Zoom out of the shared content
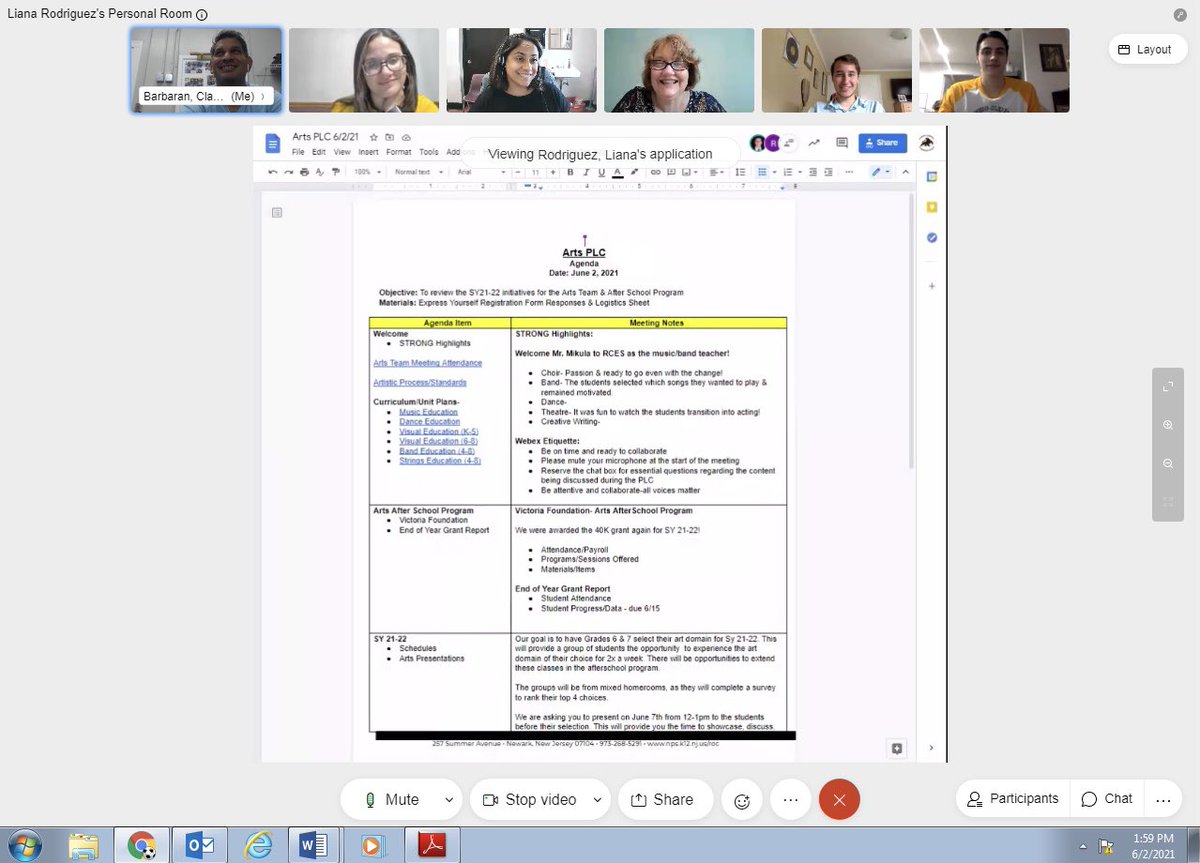 (x=1168, y=464)
